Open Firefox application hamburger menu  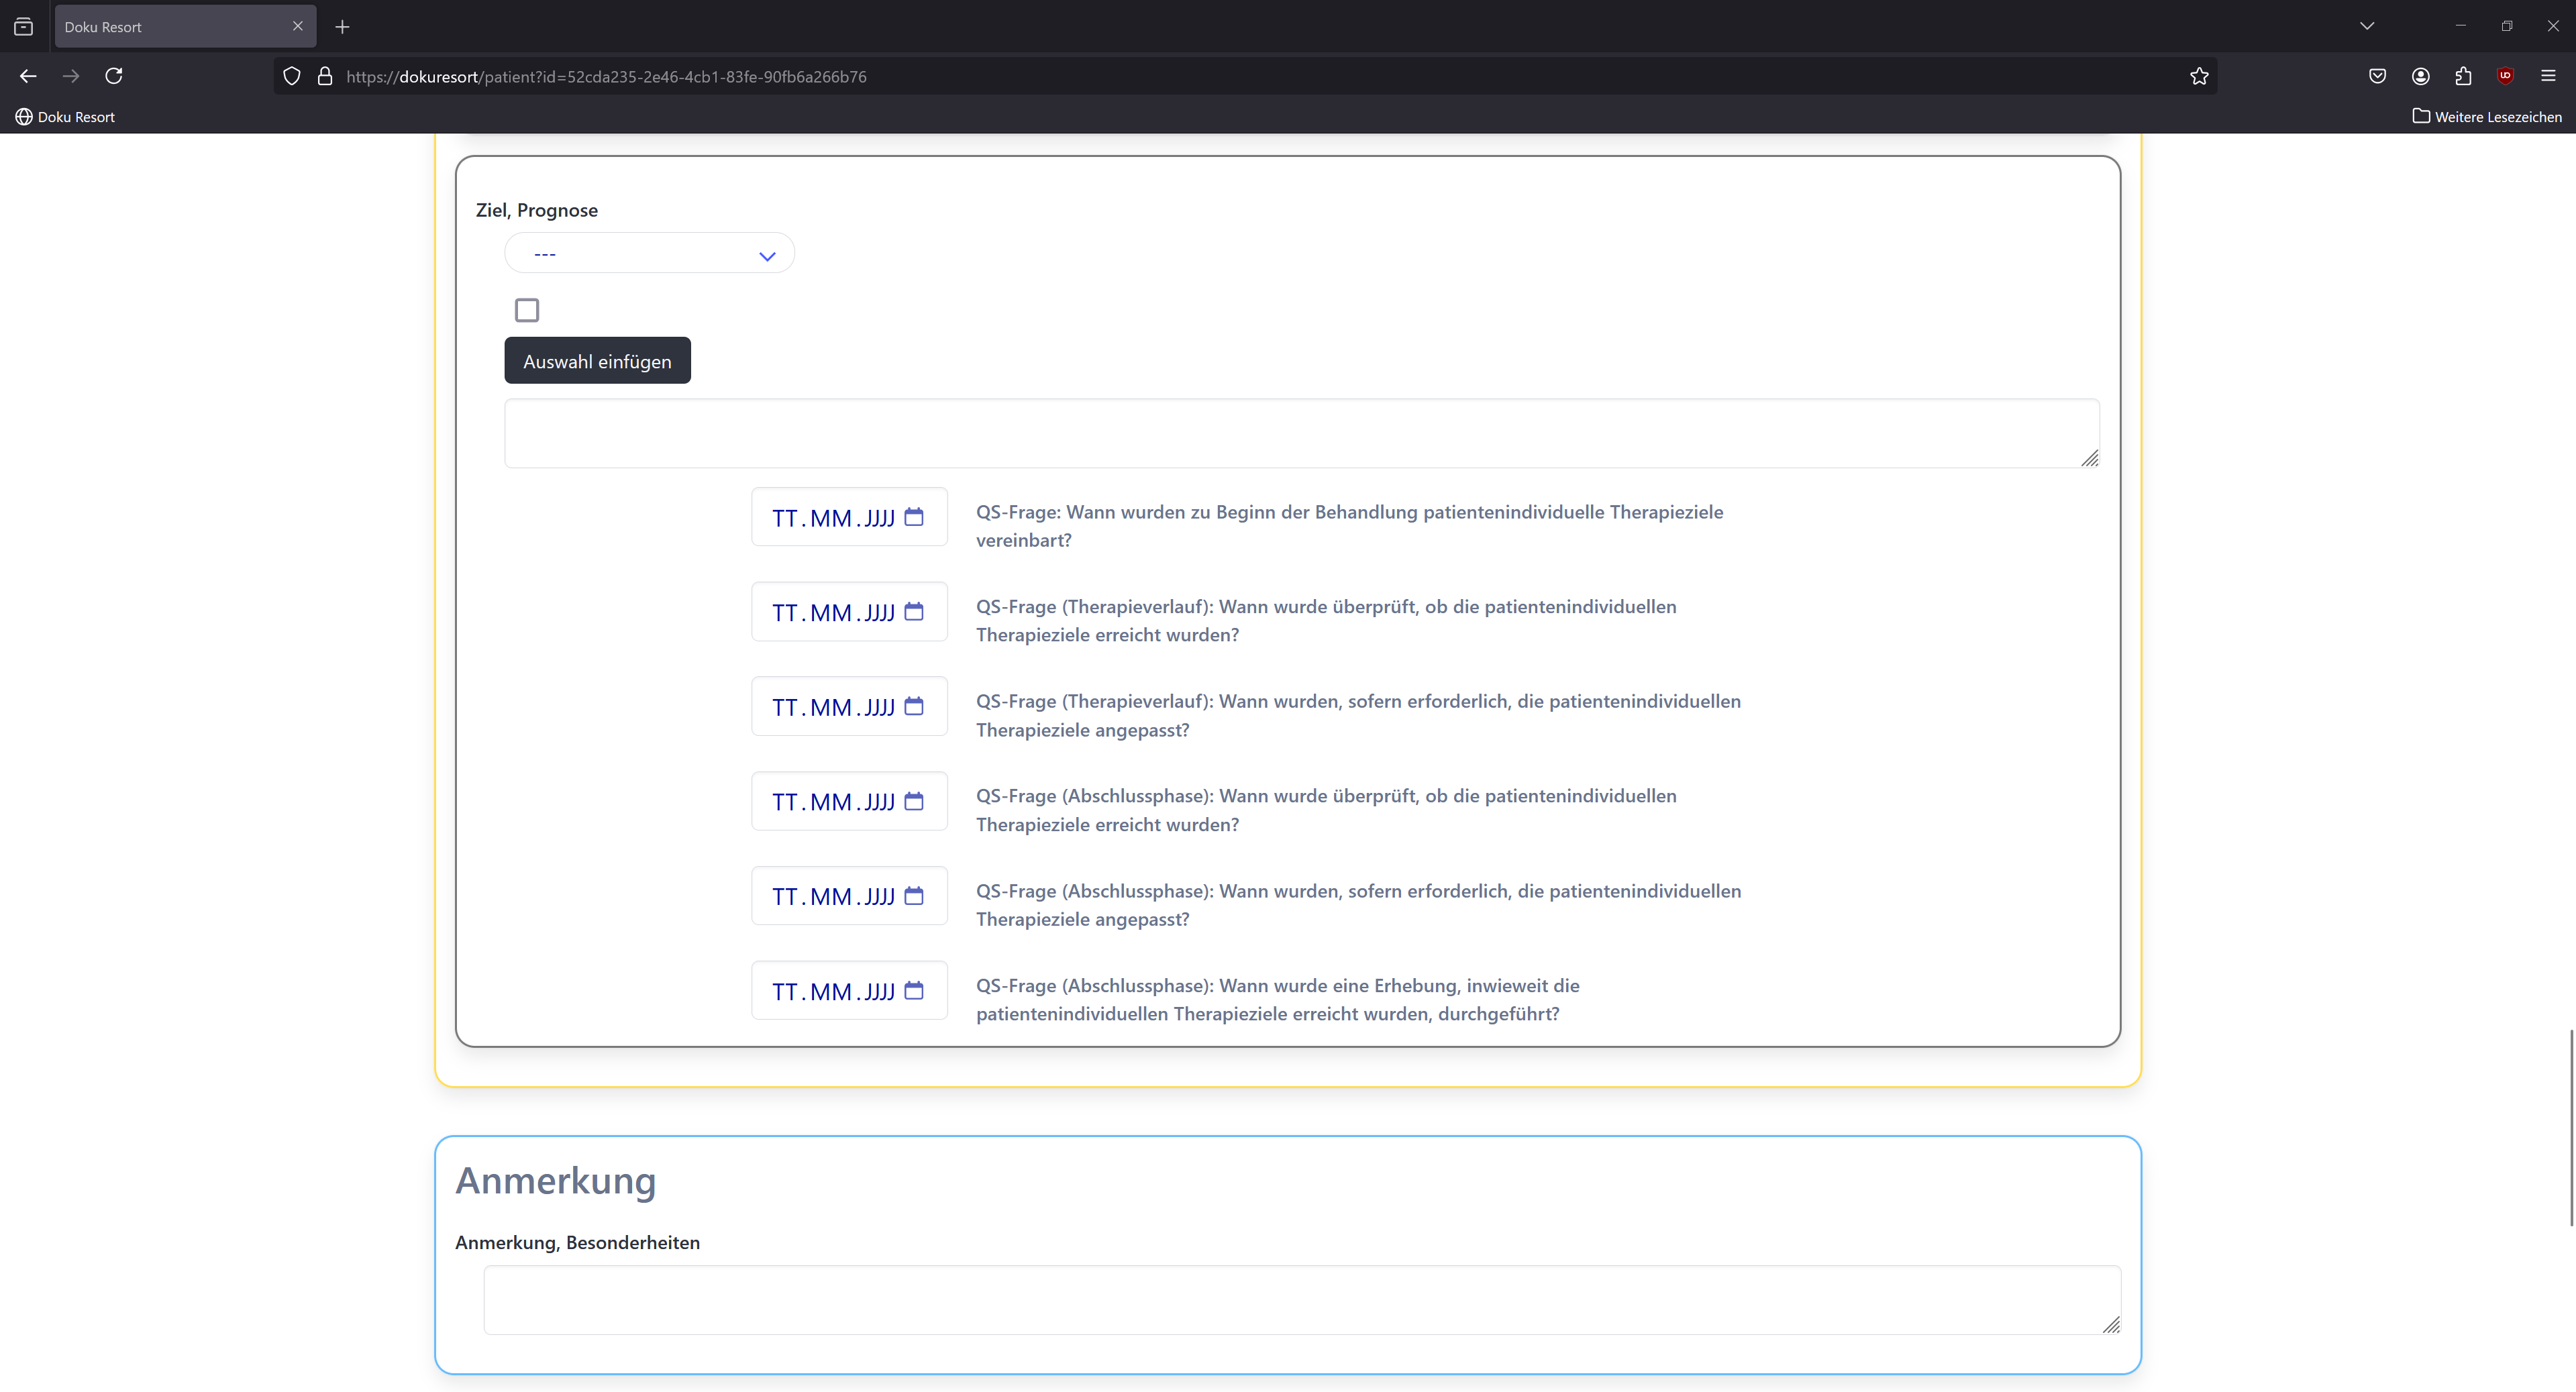point(2547,76)
